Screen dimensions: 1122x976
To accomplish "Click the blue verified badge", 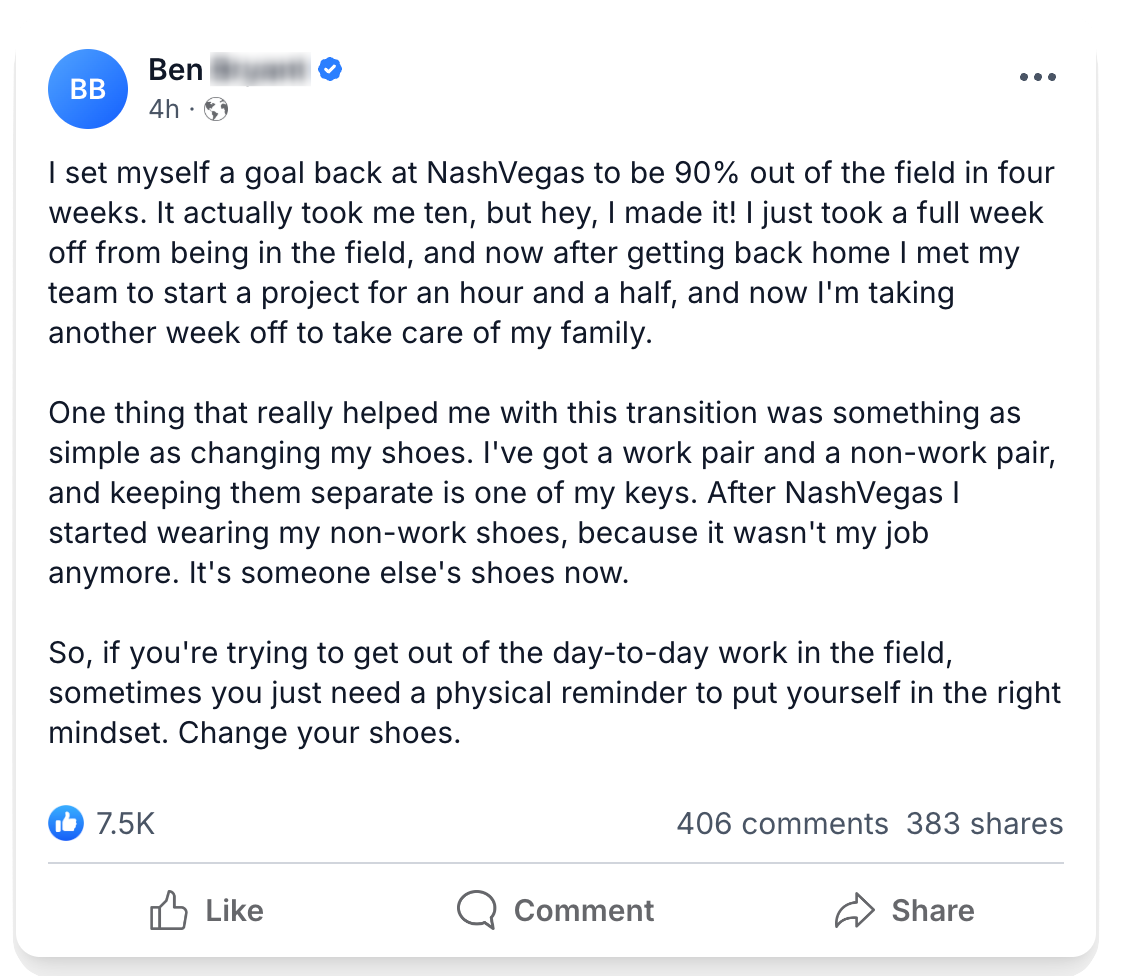I will click(x=331, y=70).
